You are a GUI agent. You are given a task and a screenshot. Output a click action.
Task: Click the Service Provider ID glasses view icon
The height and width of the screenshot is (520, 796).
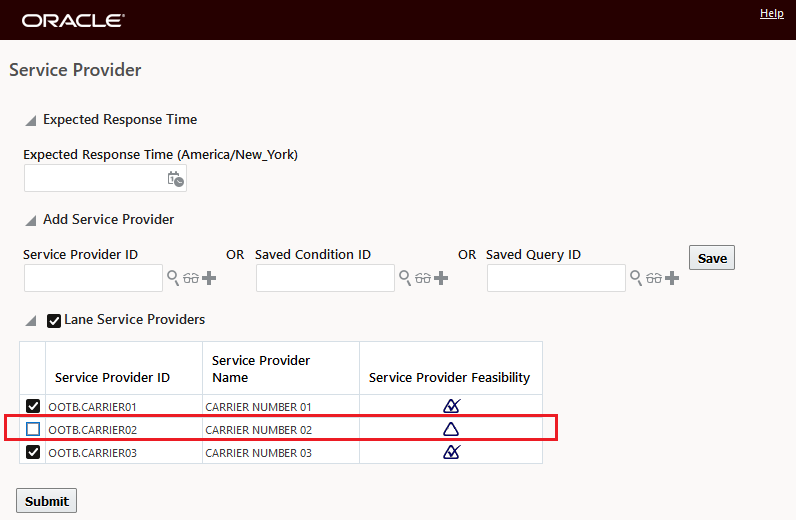[x=191, y=278]
